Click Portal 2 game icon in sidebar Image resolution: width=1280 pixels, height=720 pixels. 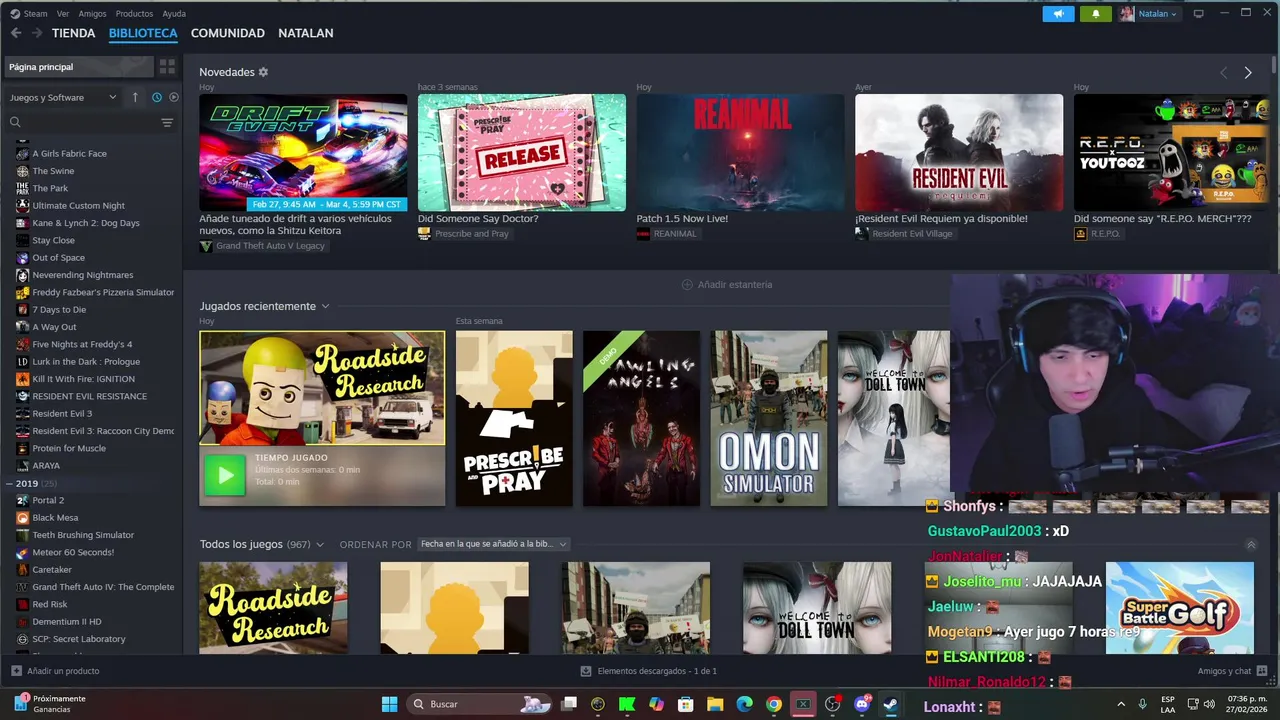(22, 500)
